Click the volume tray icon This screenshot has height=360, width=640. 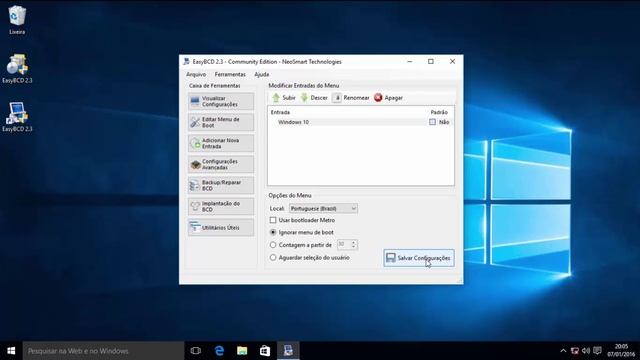586,351
